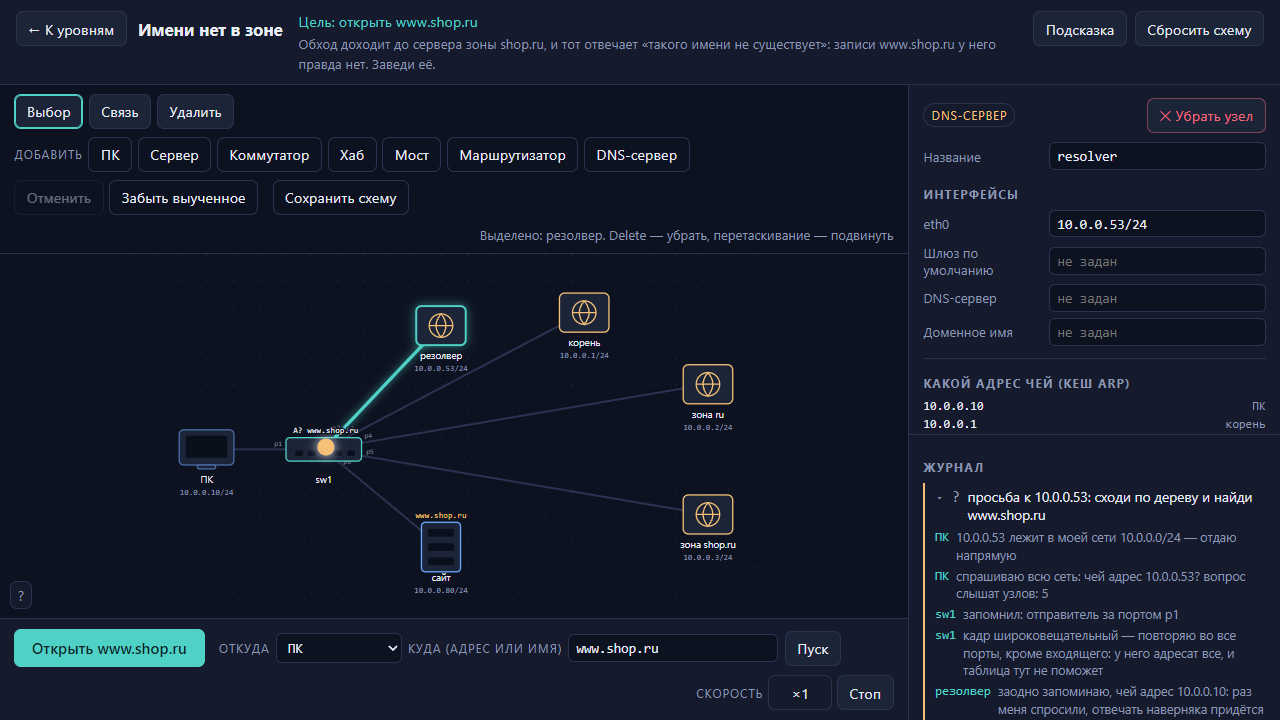Screen dimensions: 1280x720
Task: Click the Пуск start button
Action: click(x=813, y=648)
